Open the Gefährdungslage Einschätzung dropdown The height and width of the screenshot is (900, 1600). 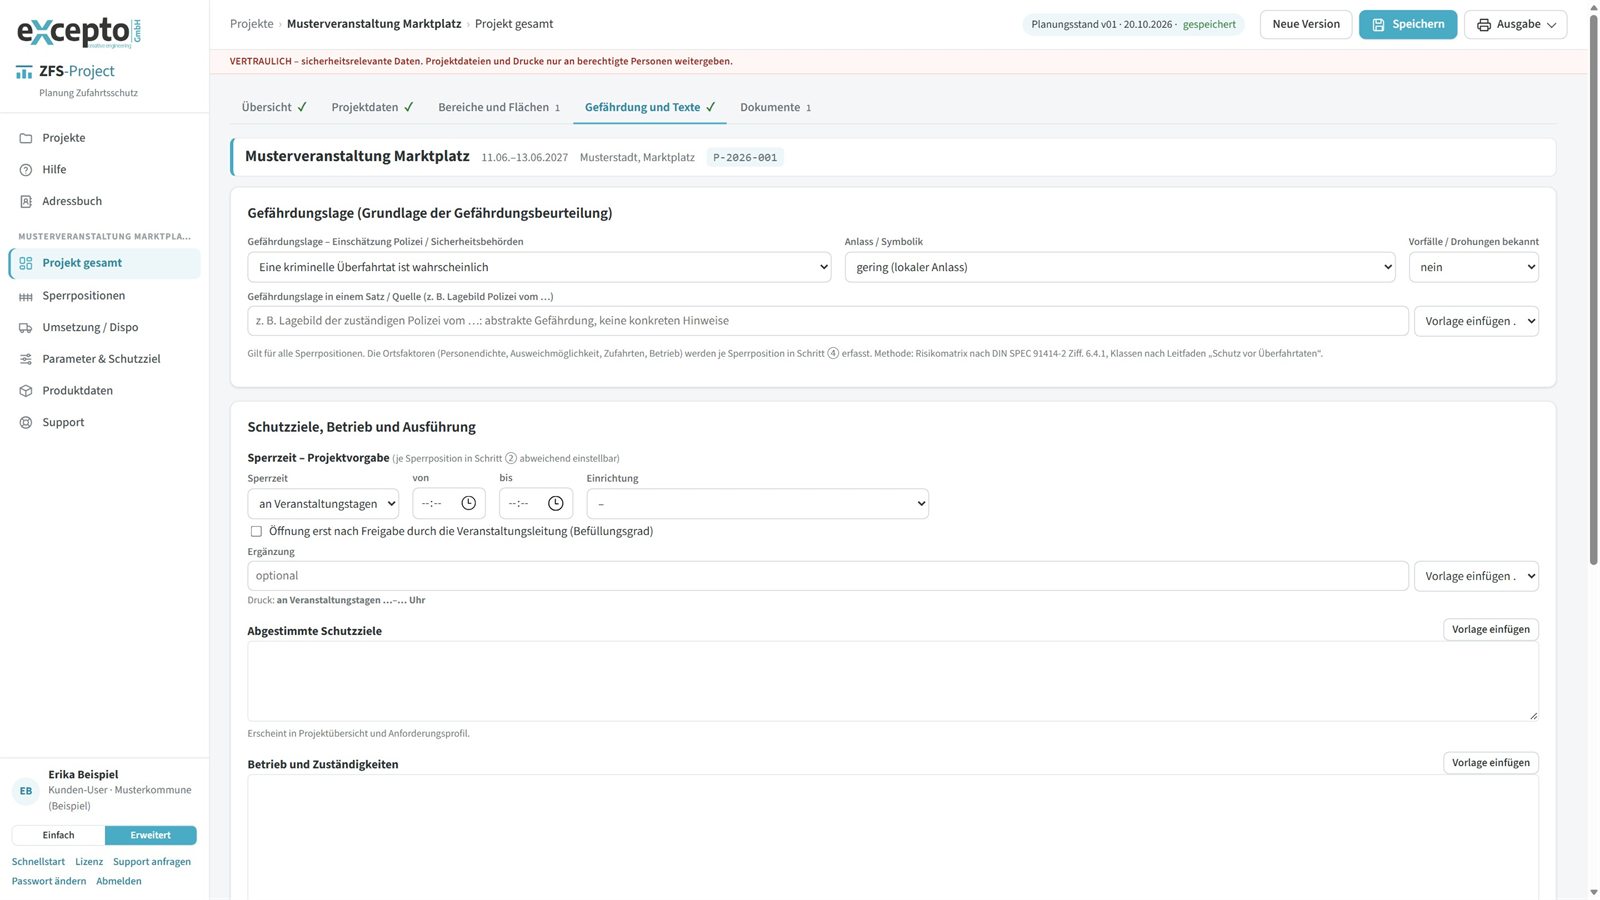539,267
